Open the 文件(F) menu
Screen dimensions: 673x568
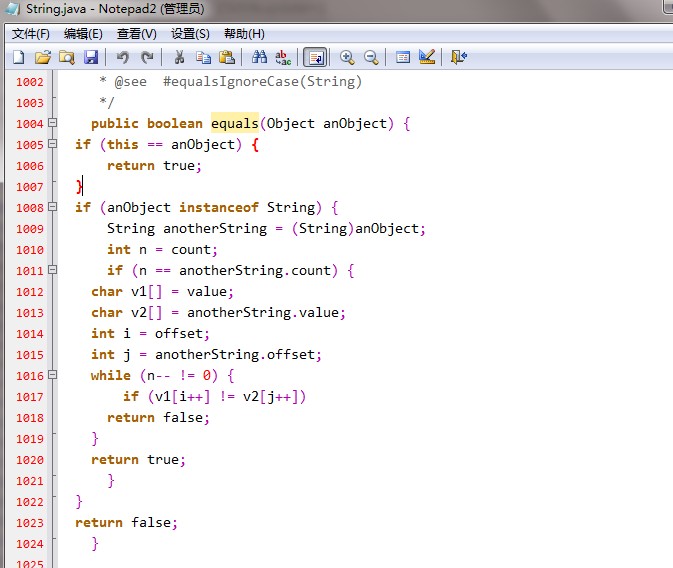click(x=30, y=34)
